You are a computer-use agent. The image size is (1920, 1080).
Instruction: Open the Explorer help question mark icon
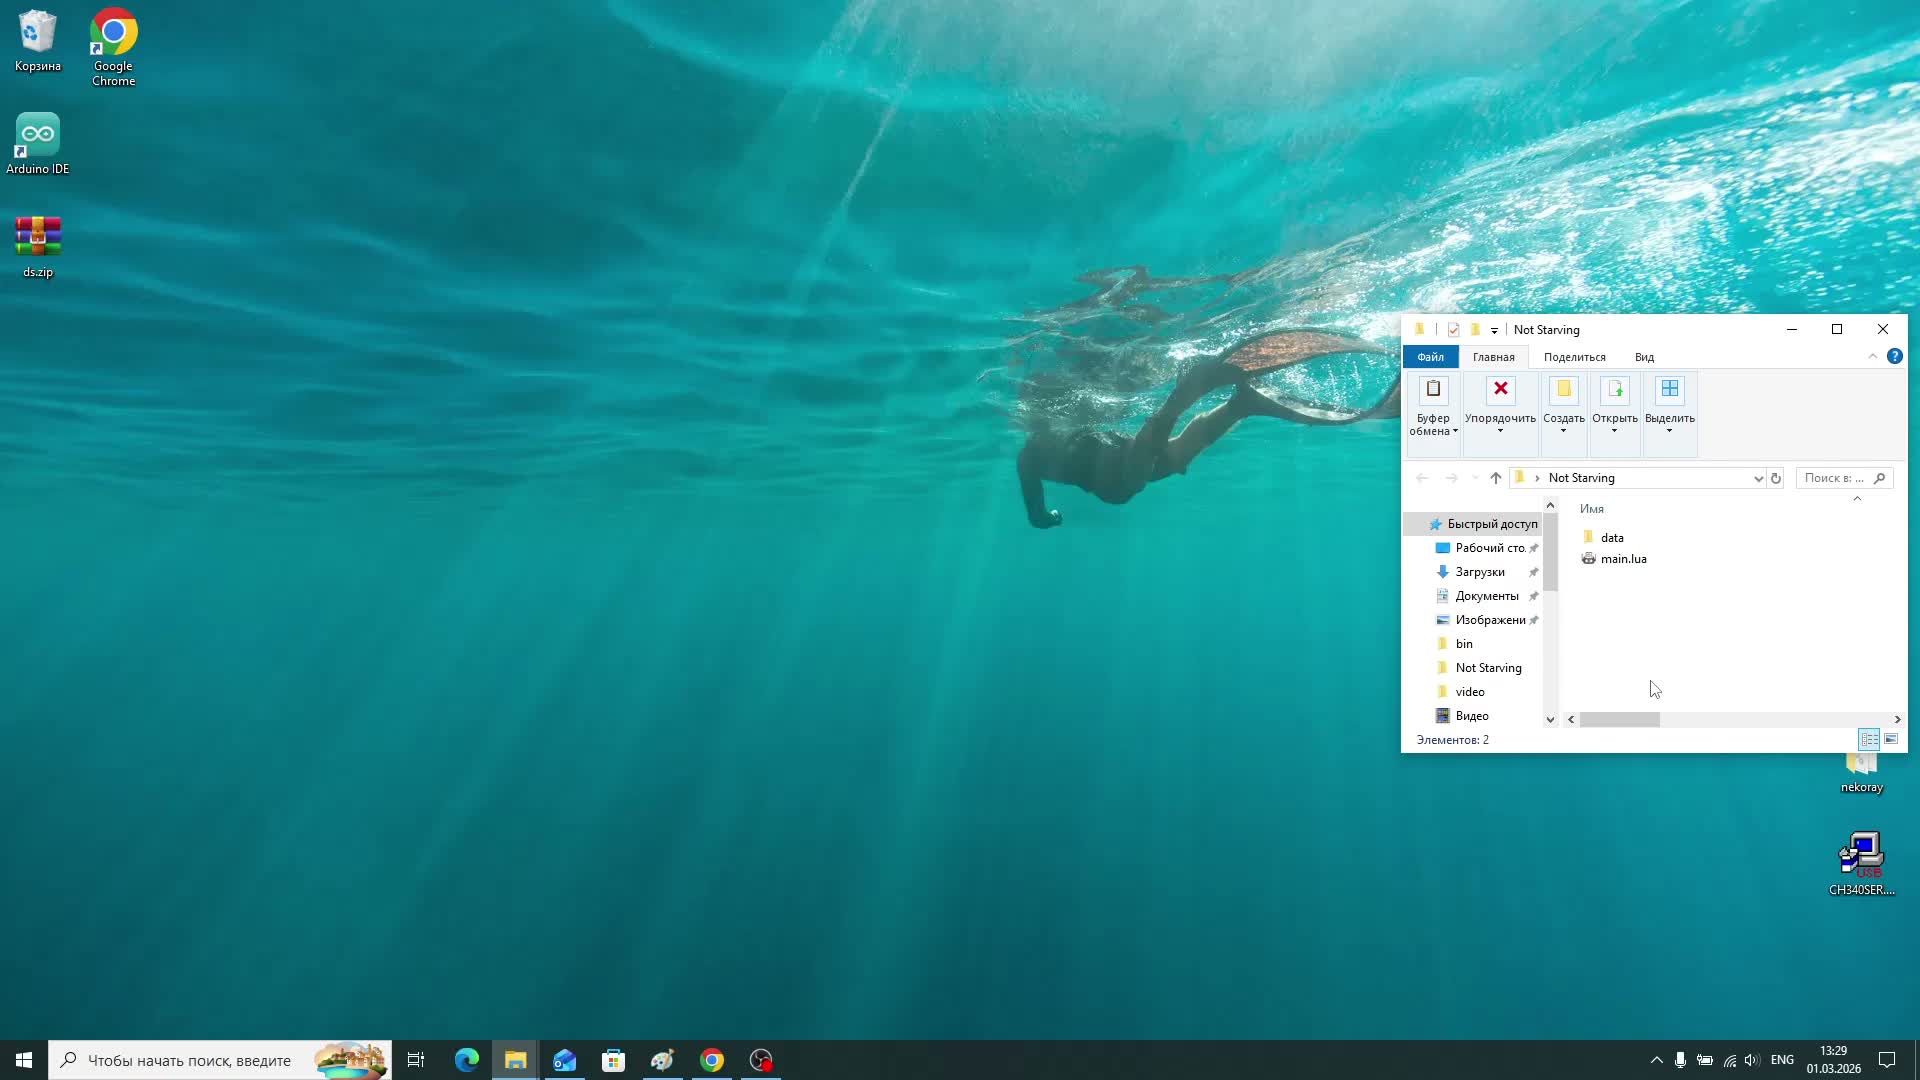(1894, 357)
